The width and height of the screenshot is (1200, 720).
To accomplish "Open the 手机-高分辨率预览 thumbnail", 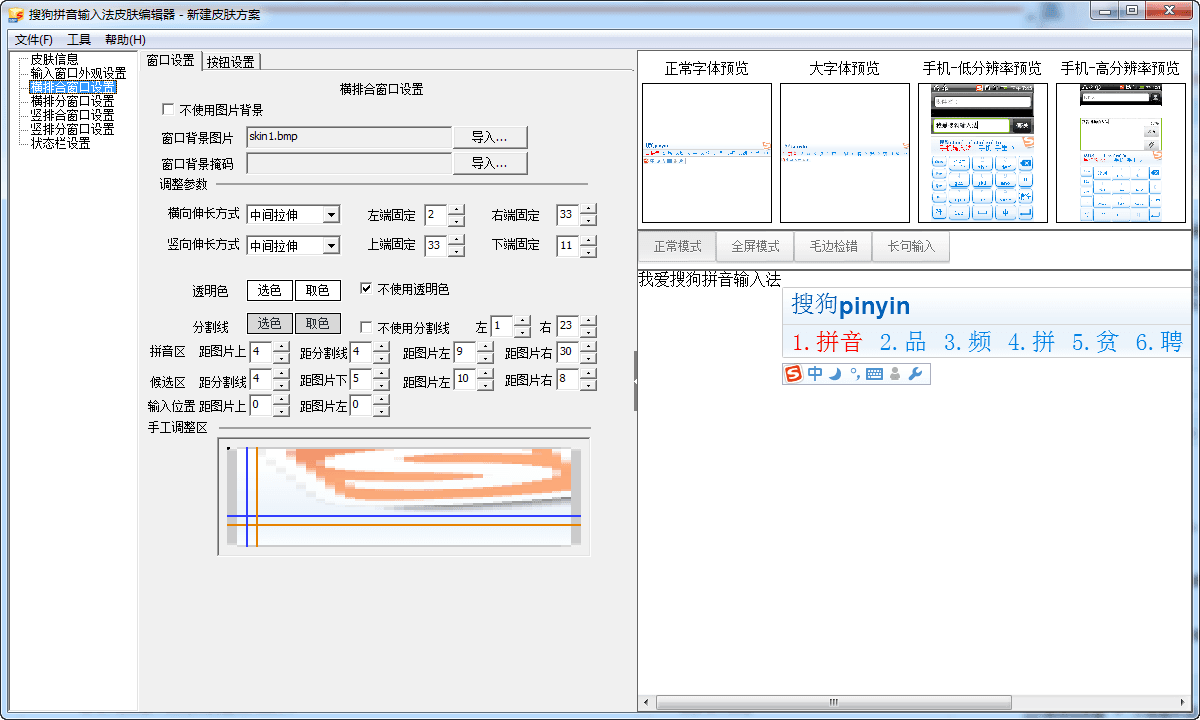I will [x=1121, y=153].
